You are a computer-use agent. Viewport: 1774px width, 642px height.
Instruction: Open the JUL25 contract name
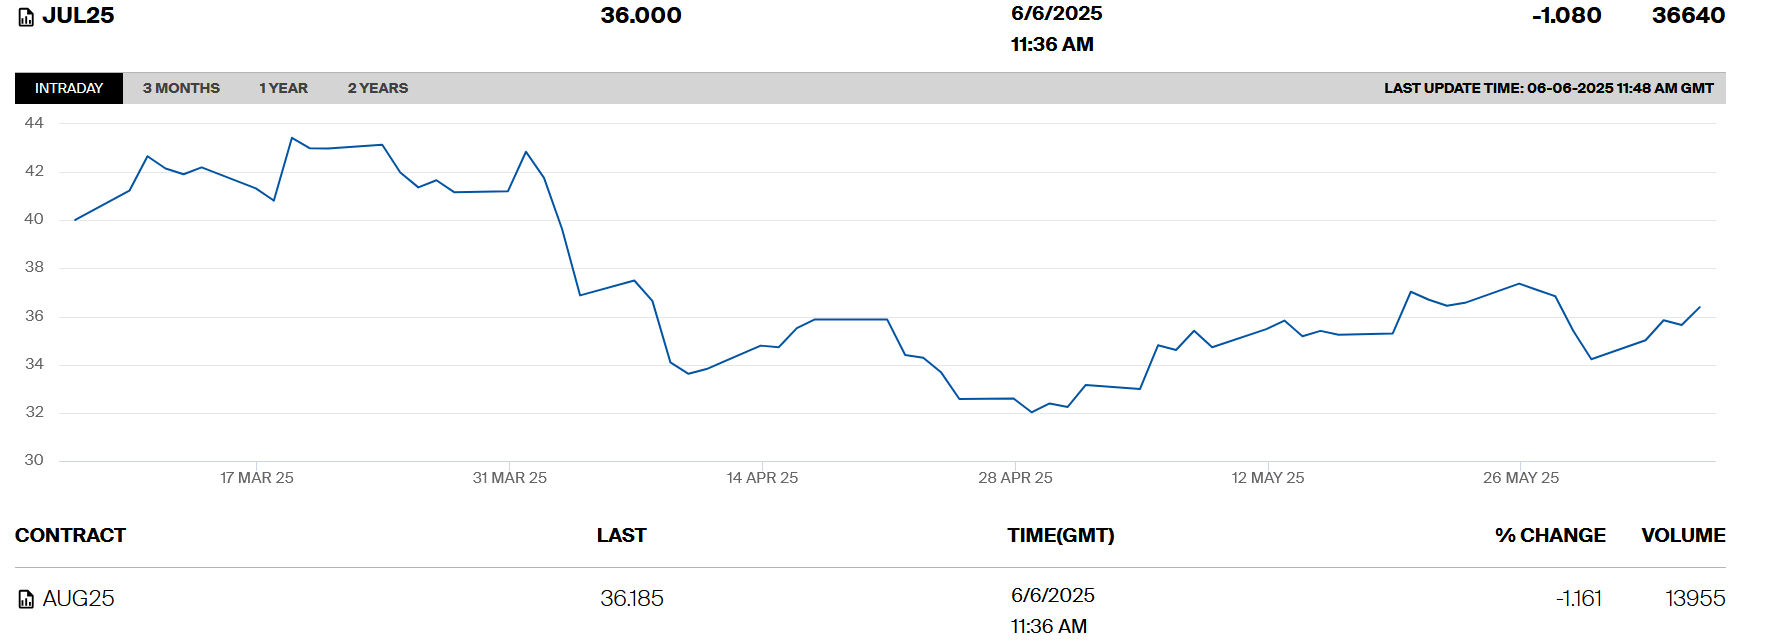[x=78, y=16]
